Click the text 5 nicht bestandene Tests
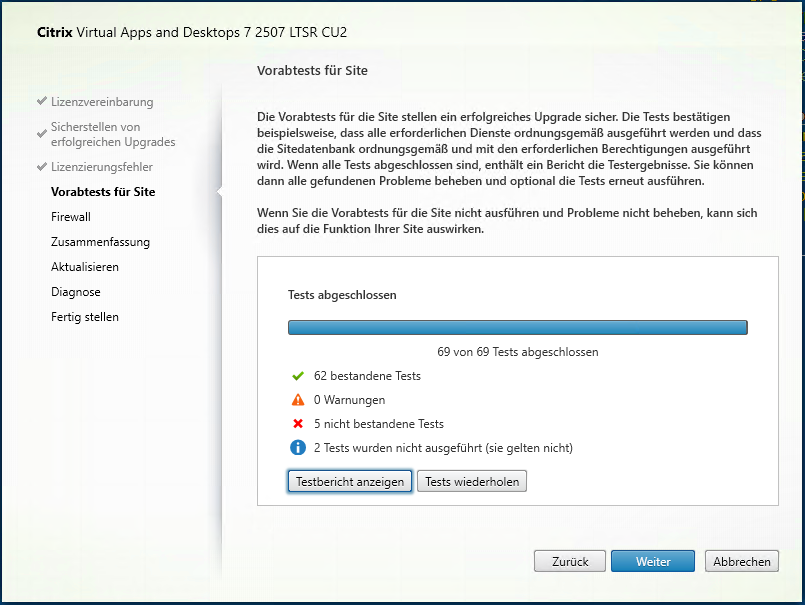Screen dimensions: 805x605 click(x=379, y=424)
